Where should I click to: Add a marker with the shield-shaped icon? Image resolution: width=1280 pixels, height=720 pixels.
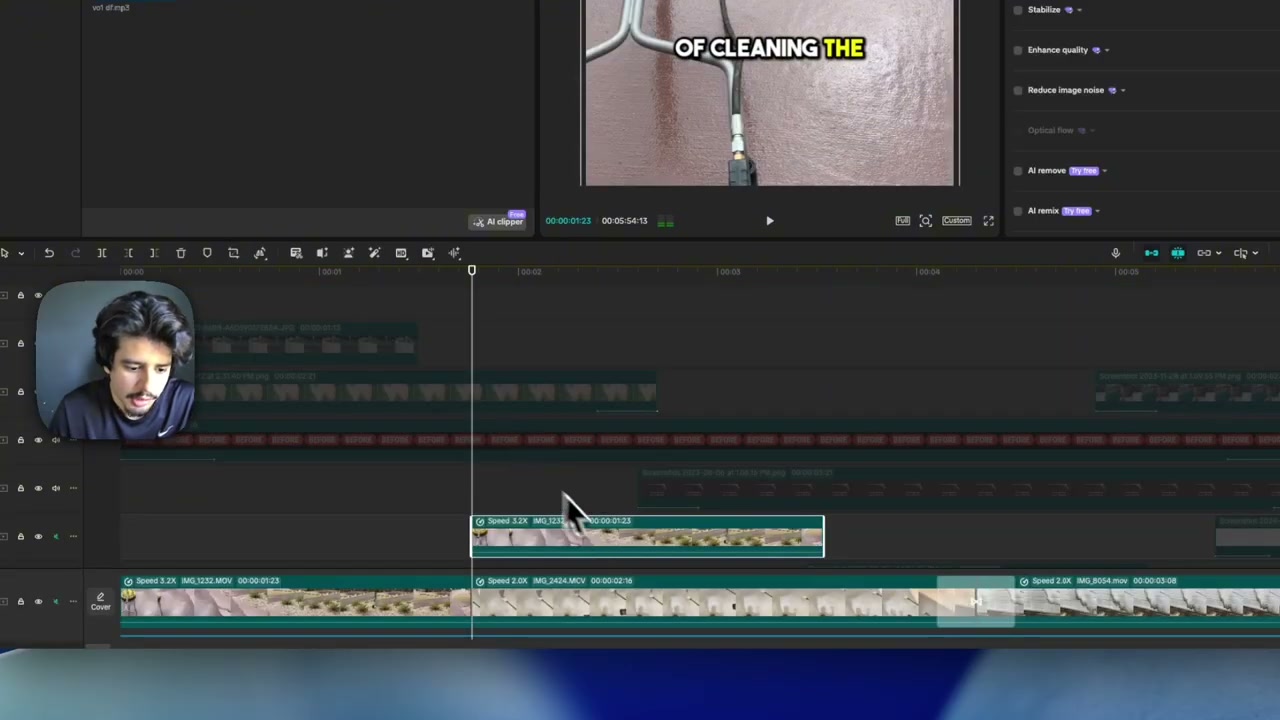tap(207, 253)
